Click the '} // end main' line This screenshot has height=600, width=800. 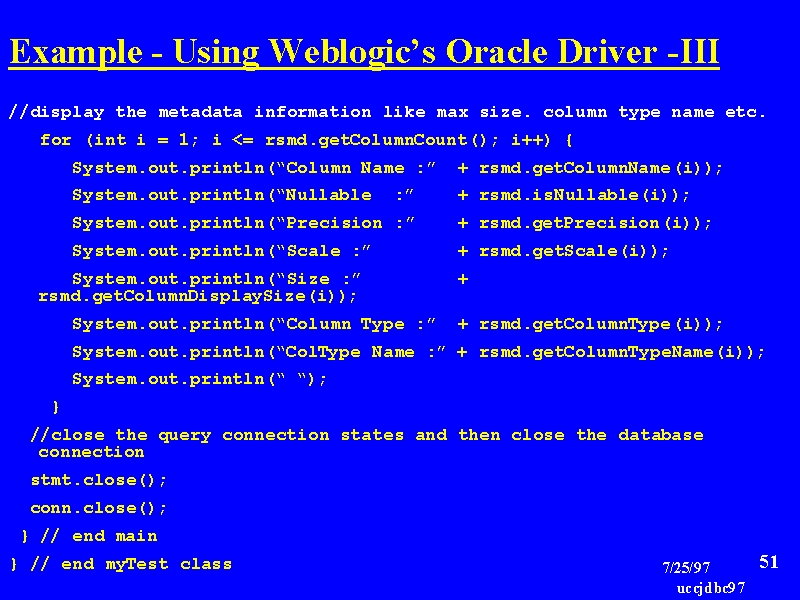89,536
